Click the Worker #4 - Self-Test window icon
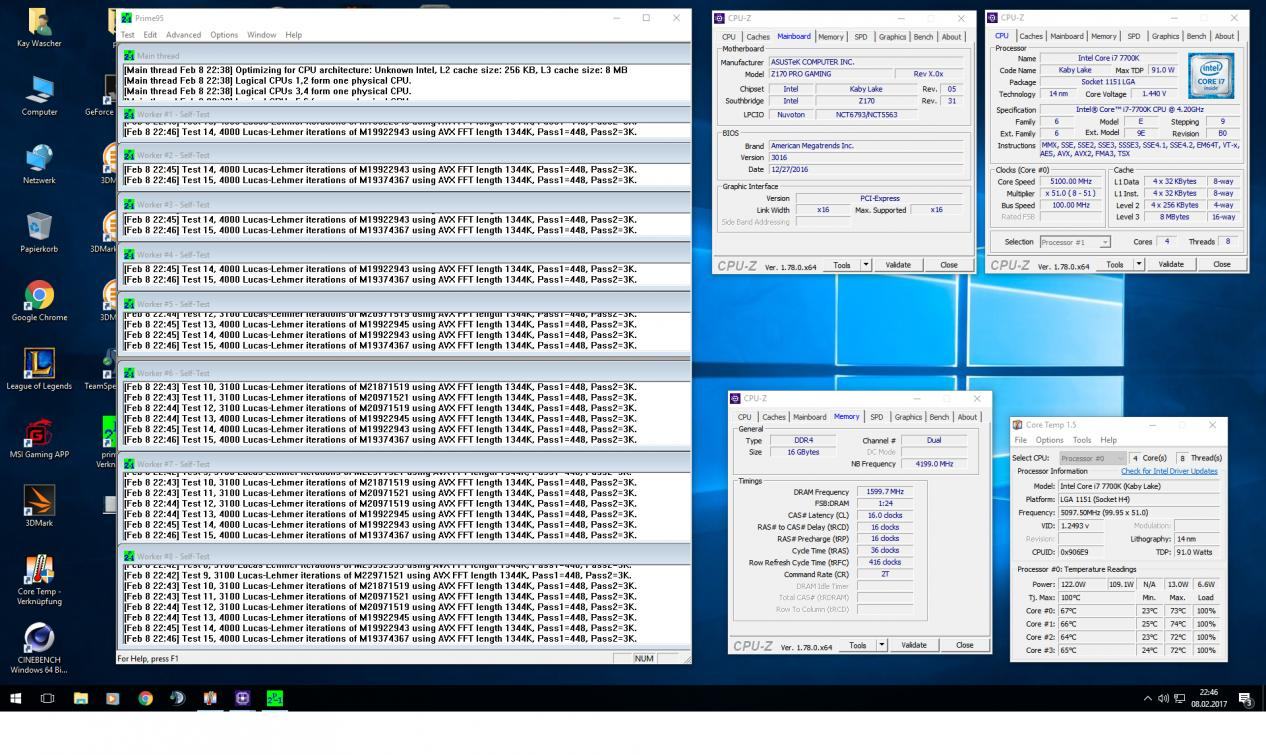The width and height of the screenshot is (1266, 755). [129, 254]
